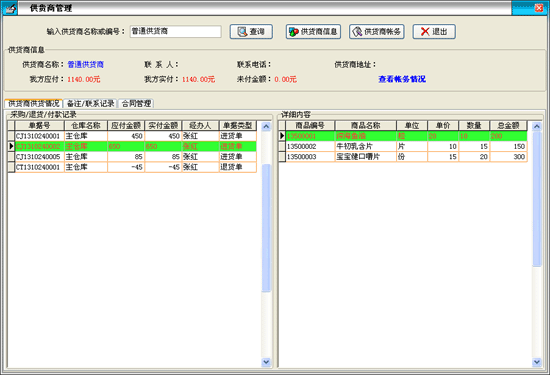Switch to 合同管理 tab
This screenshot has width=550, height=375.
point(136,103)
